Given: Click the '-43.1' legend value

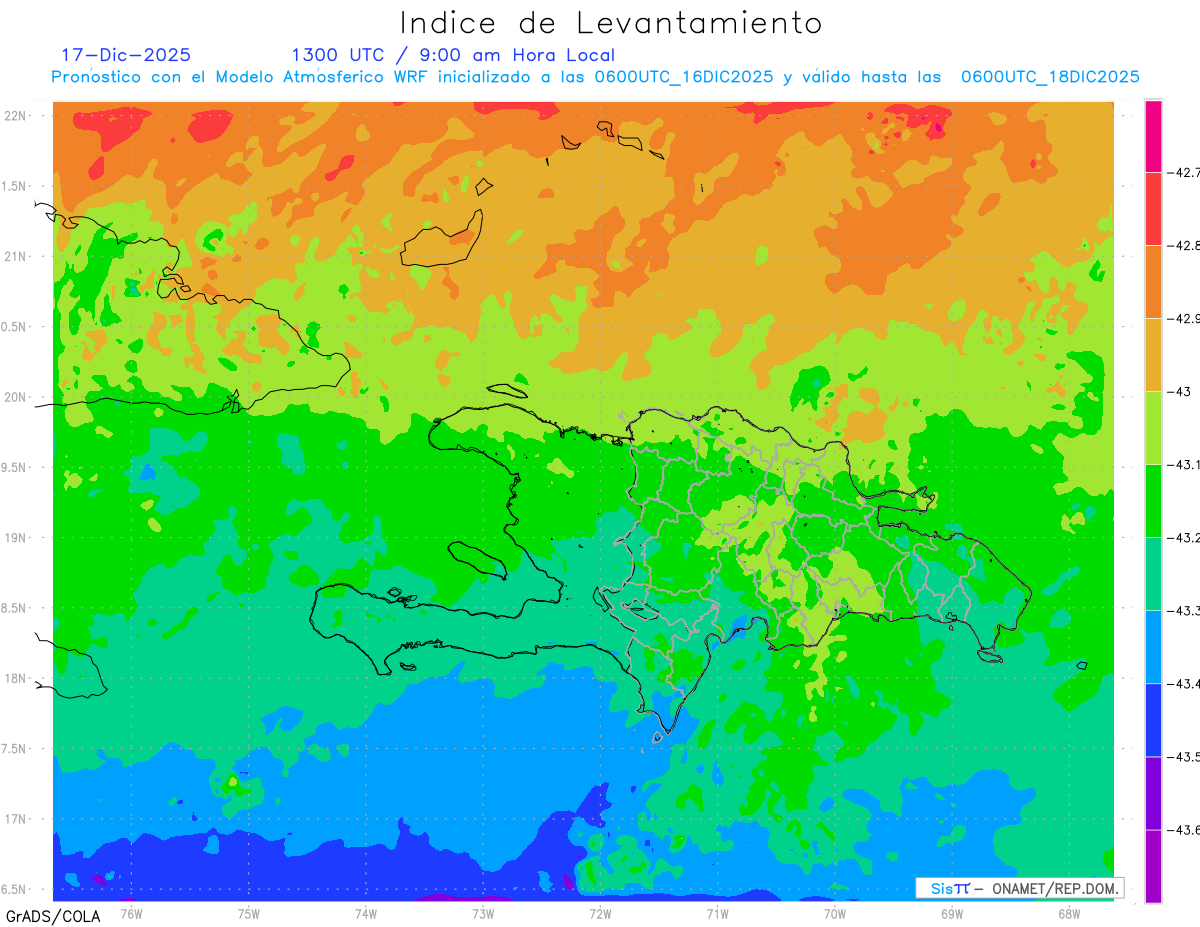Looking at the screenshot, I should [1183, 465].
